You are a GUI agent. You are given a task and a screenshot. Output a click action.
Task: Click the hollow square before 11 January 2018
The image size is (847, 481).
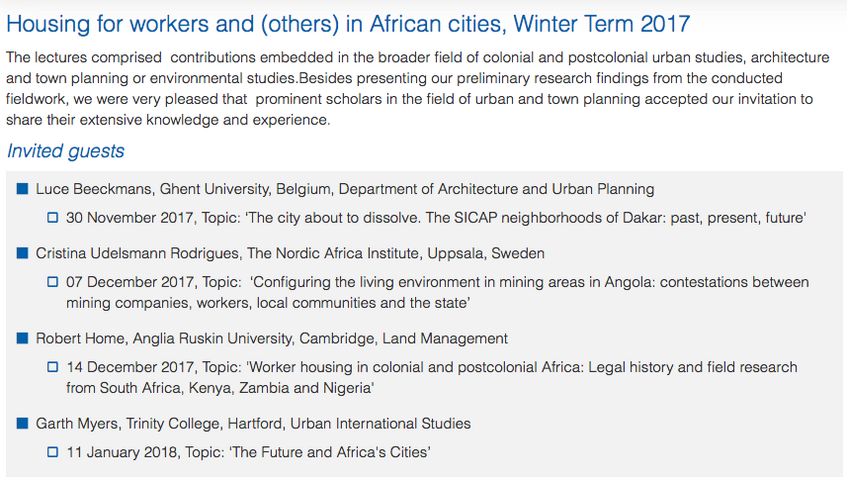[x=52, y=452]
